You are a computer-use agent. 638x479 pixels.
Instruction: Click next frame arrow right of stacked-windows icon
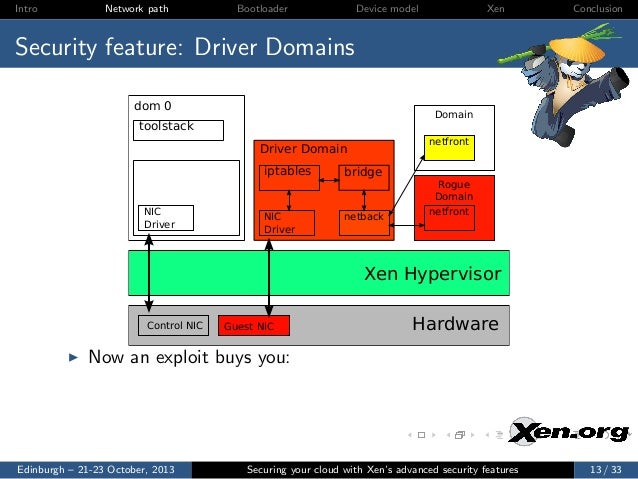tap(472, 435)
